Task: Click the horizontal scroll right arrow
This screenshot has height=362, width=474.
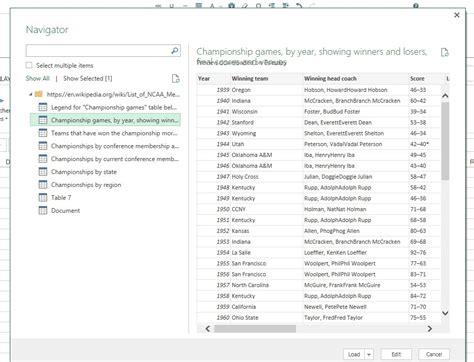Action: coord(430,329)
